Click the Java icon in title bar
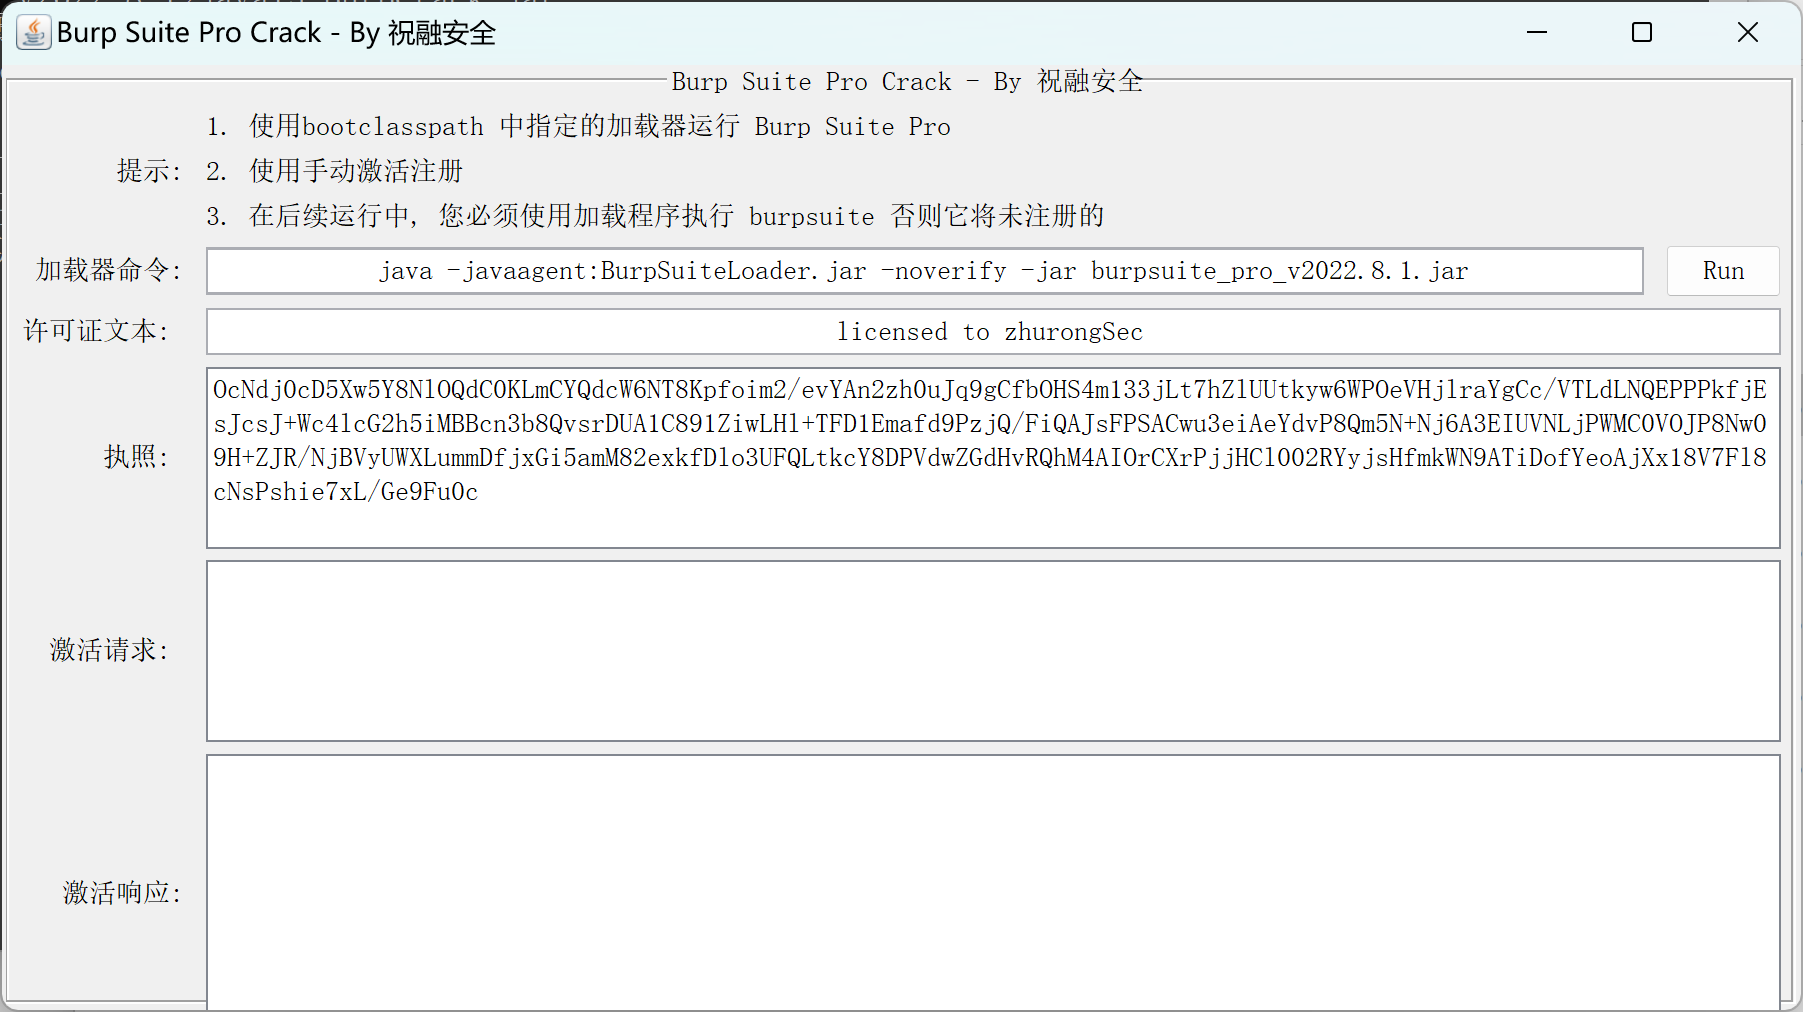The width and height of the screenshot is (1803, 1012). pos(34,32)
